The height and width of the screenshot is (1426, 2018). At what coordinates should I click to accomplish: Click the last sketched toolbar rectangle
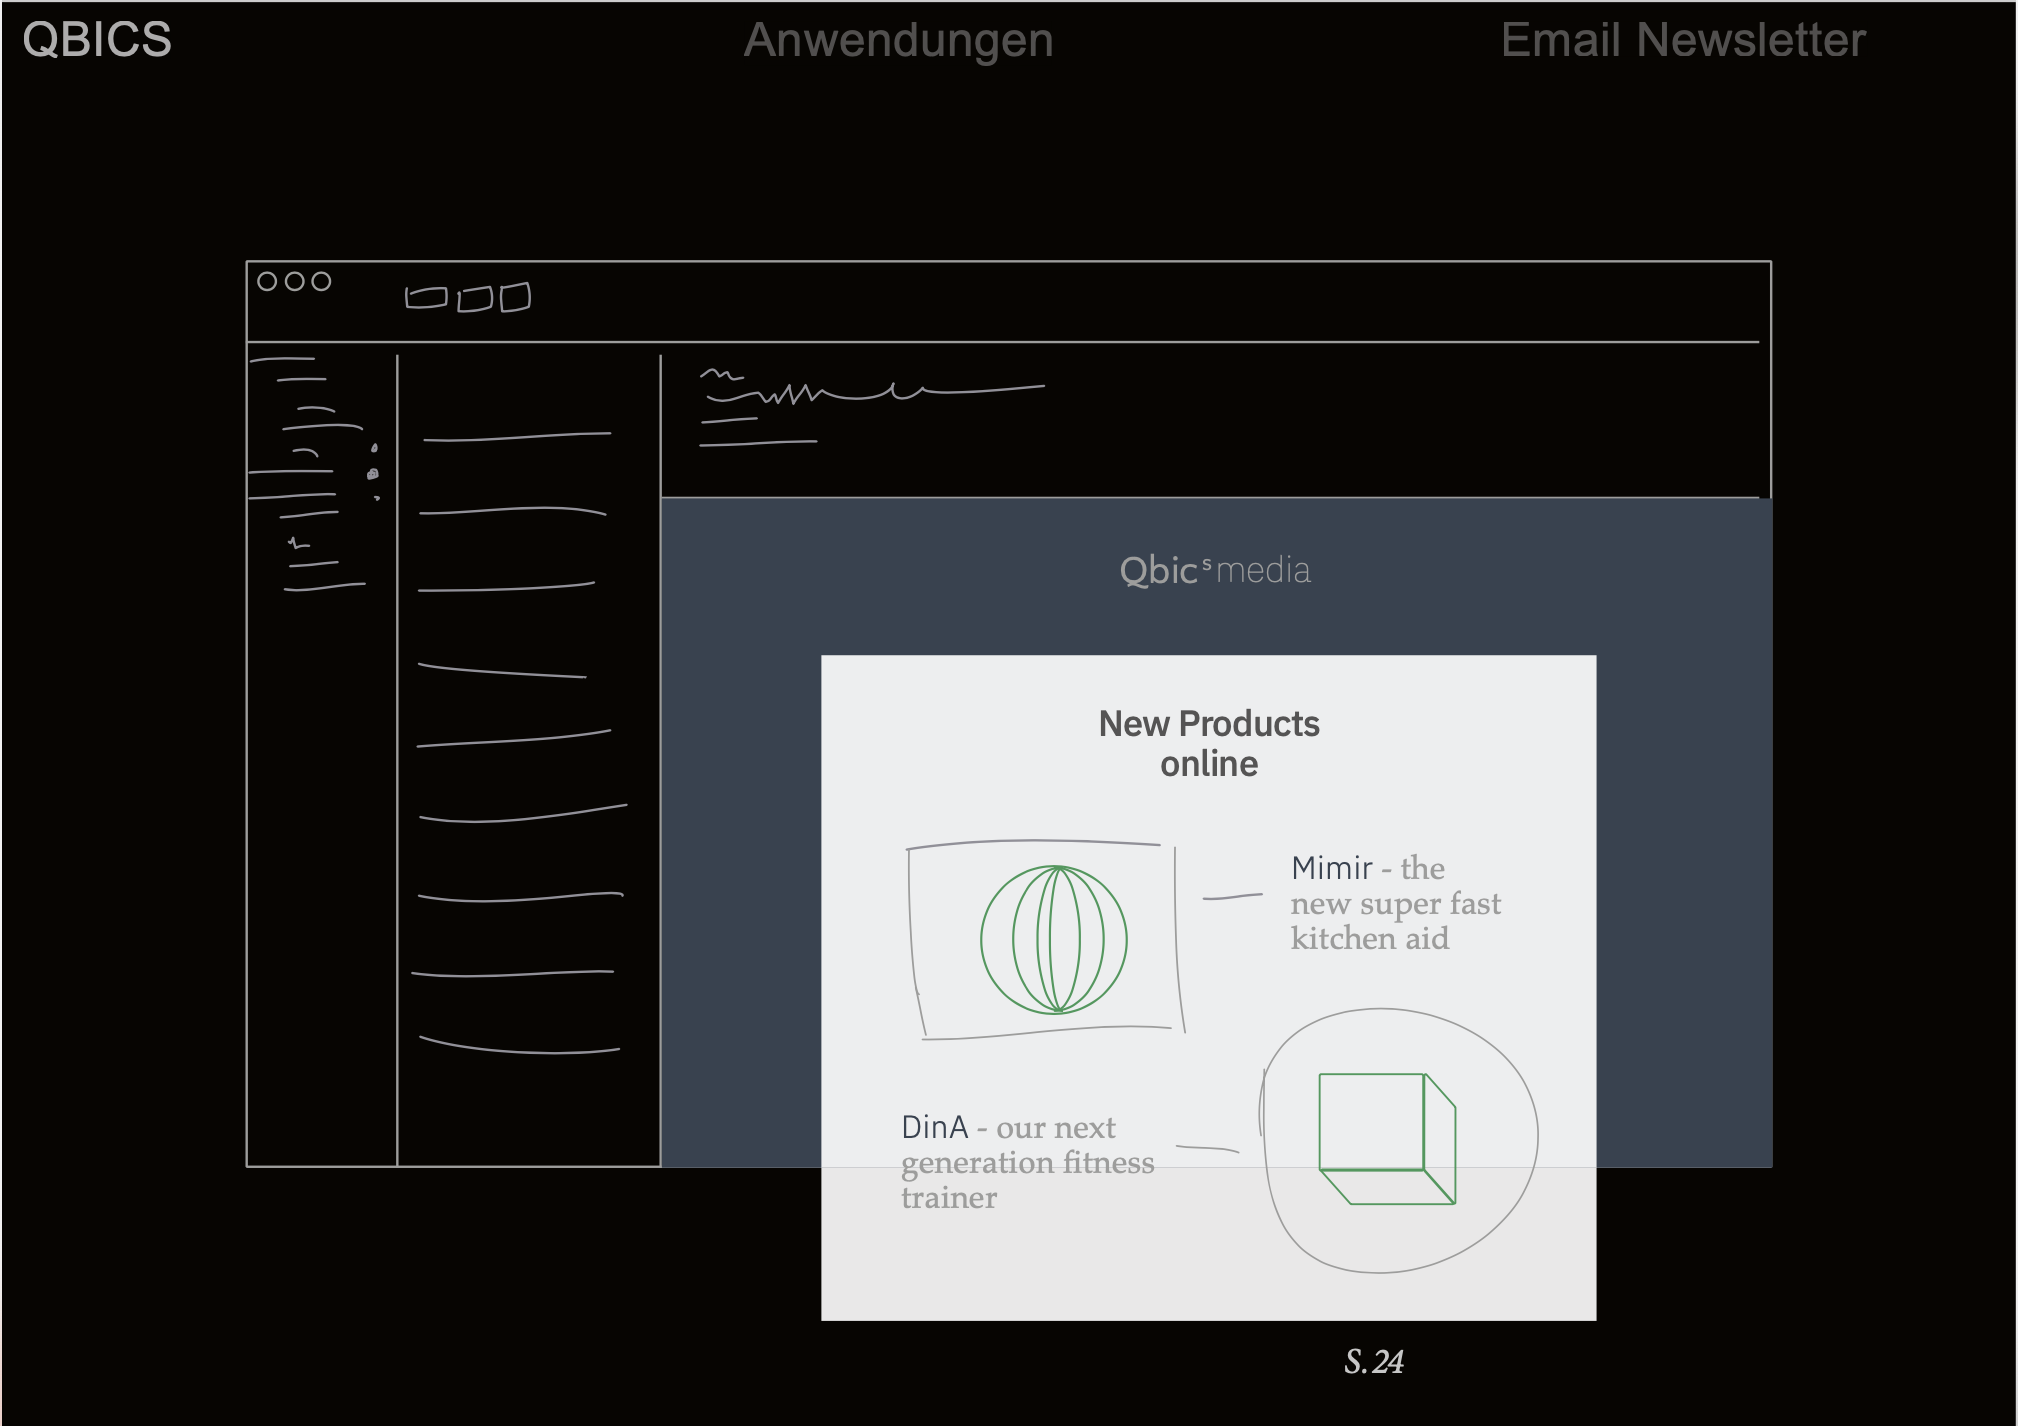tap(515, 297)
